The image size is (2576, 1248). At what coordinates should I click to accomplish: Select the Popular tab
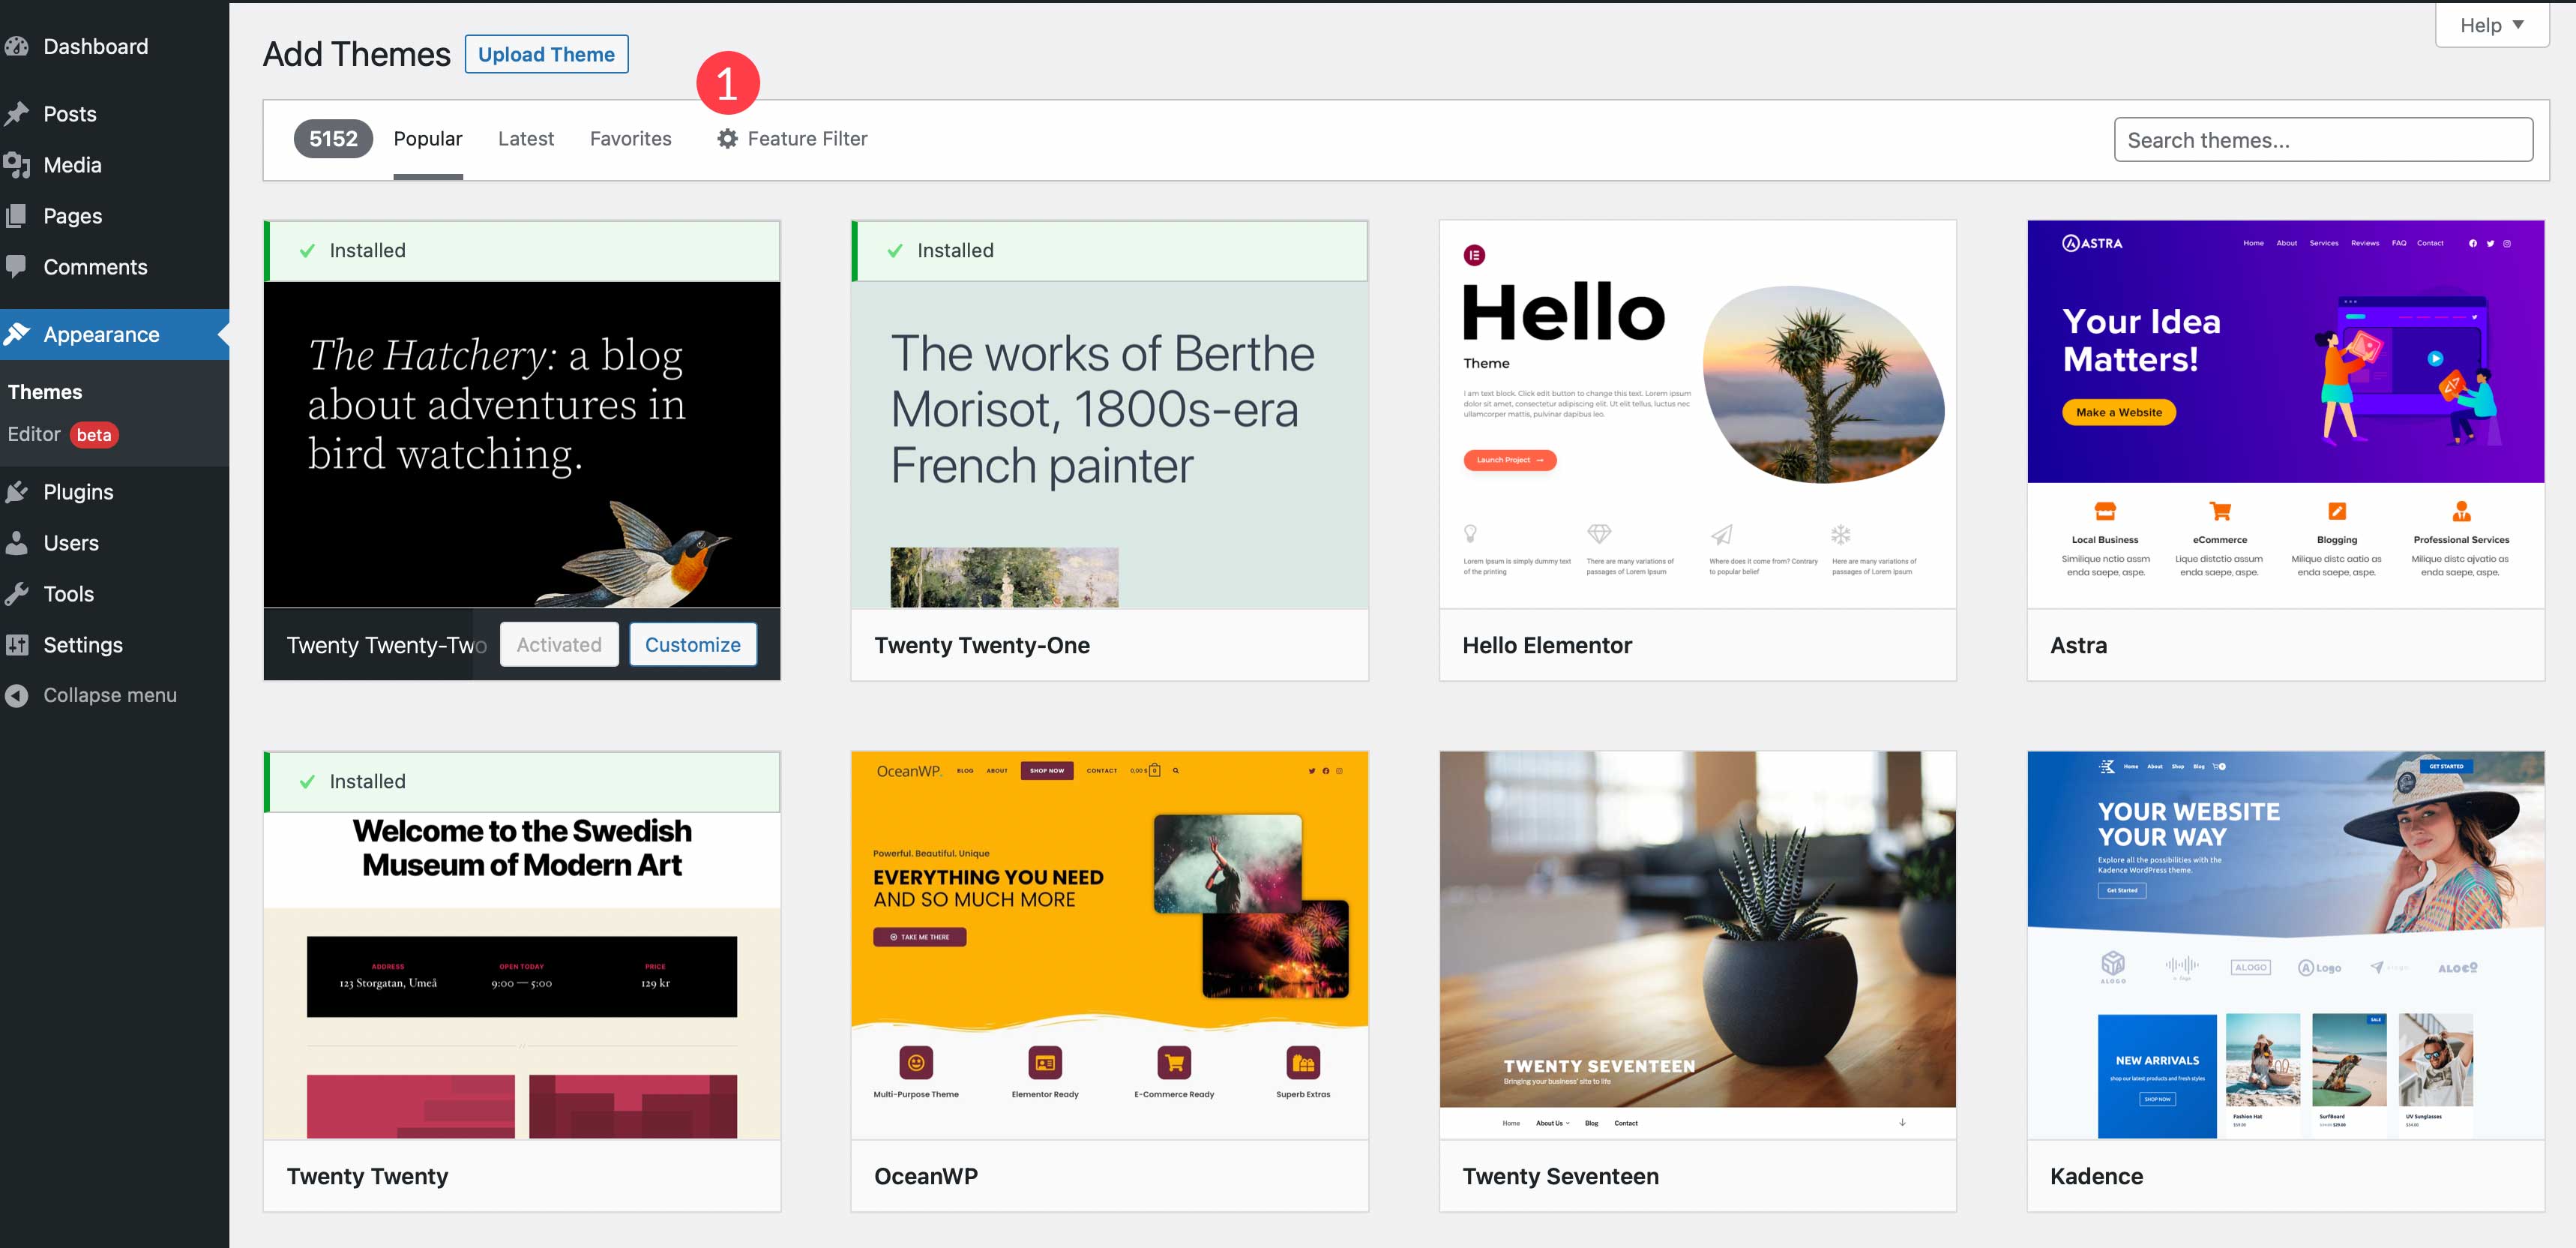pyautogui.click(x=429, y=138)
